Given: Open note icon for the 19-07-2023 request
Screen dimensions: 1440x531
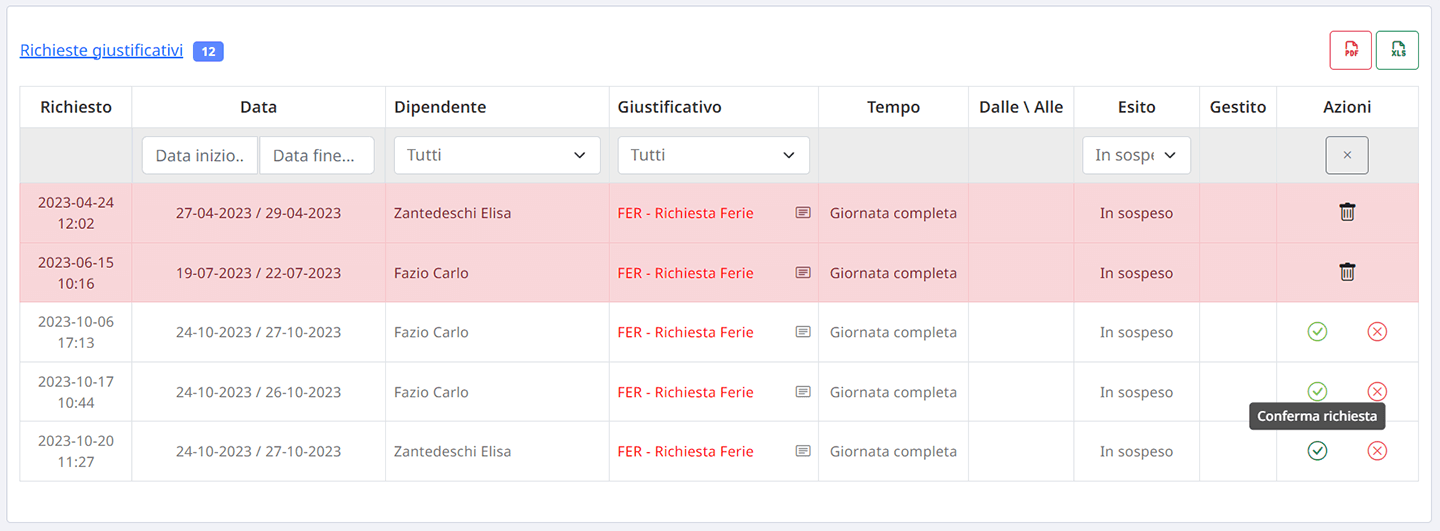Looking at the screenshot, I should [x=803, y=272].
